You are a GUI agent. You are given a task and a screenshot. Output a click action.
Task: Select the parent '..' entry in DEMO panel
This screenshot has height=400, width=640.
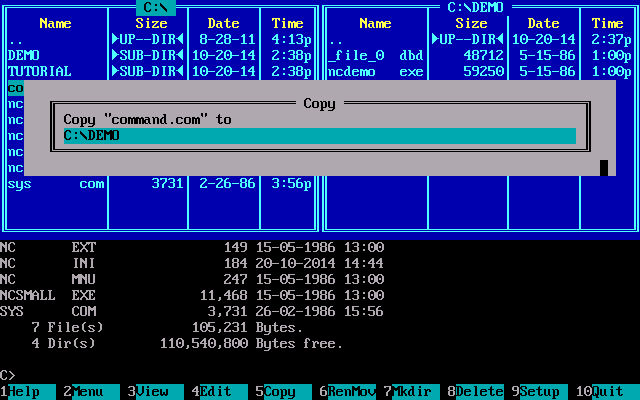point(336,40)
